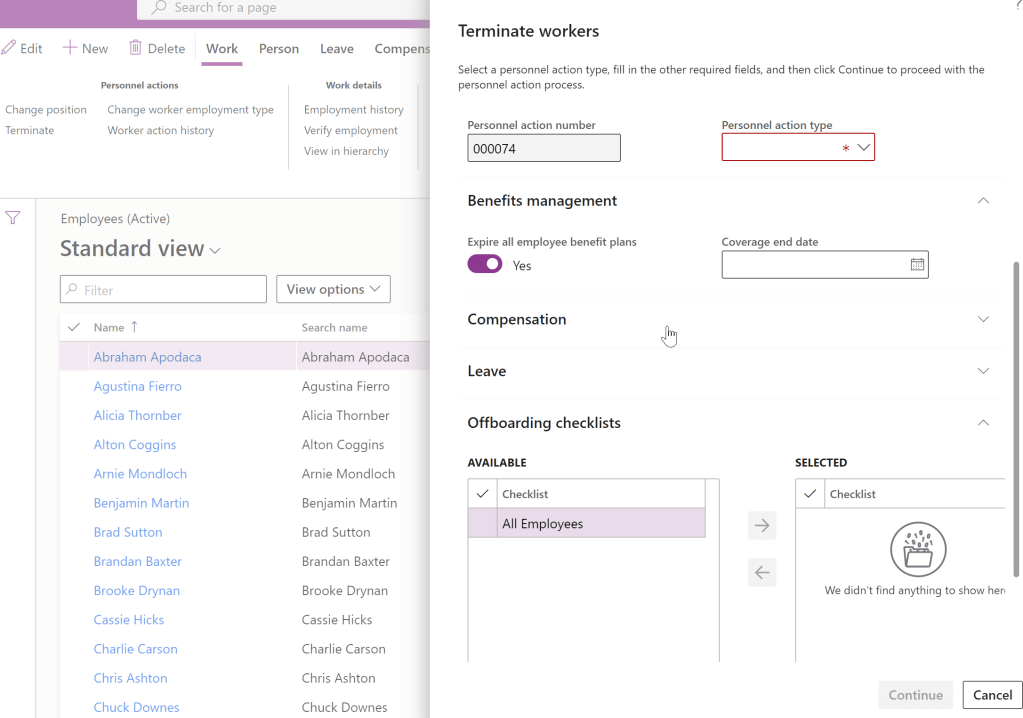Expand the Leave section
Image resolution: width=1023 pixels, height=718 pixels.
(983, 371)
